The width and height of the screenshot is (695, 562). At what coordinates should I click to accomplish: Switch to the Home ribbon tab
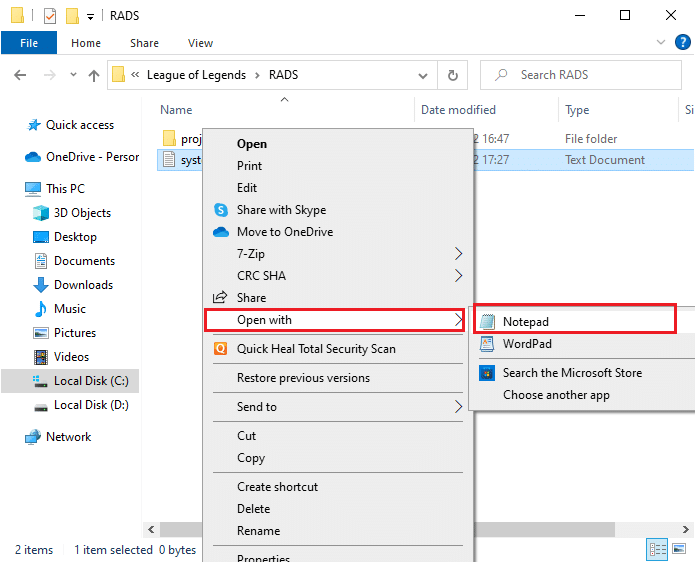(86, 43)
